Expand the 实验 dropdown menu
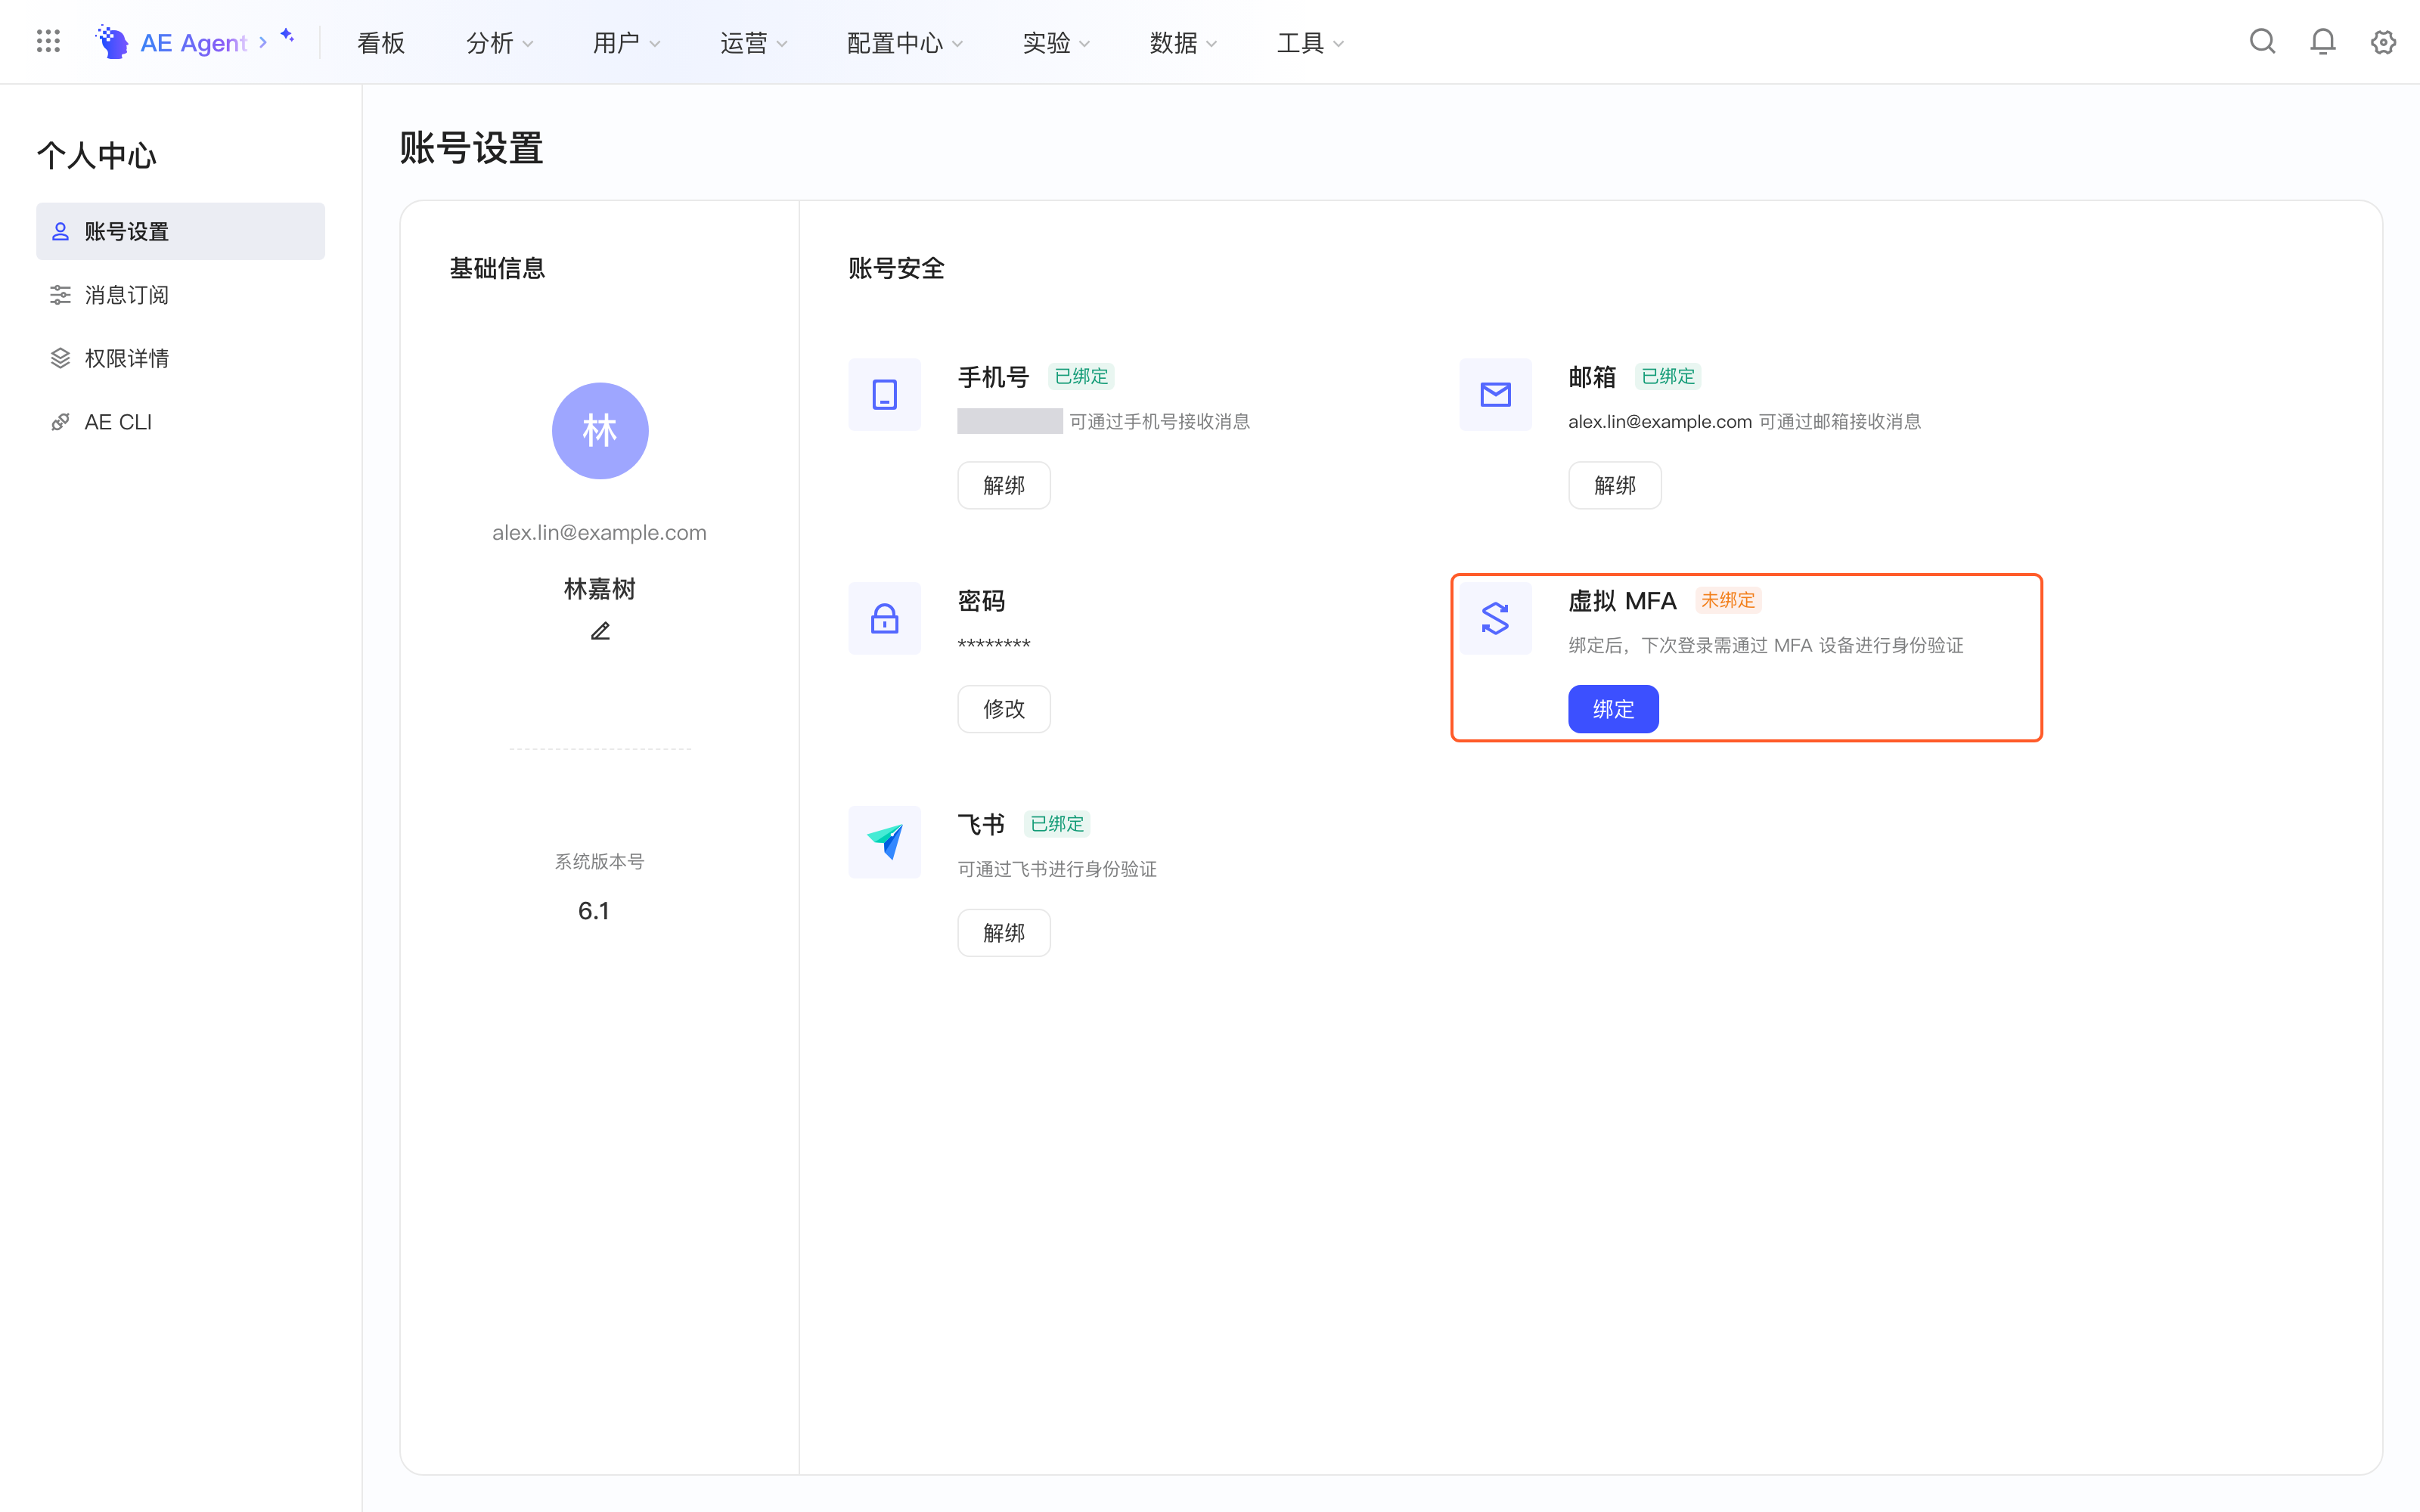2420x1512 pixels. [x=1056, y=43]
